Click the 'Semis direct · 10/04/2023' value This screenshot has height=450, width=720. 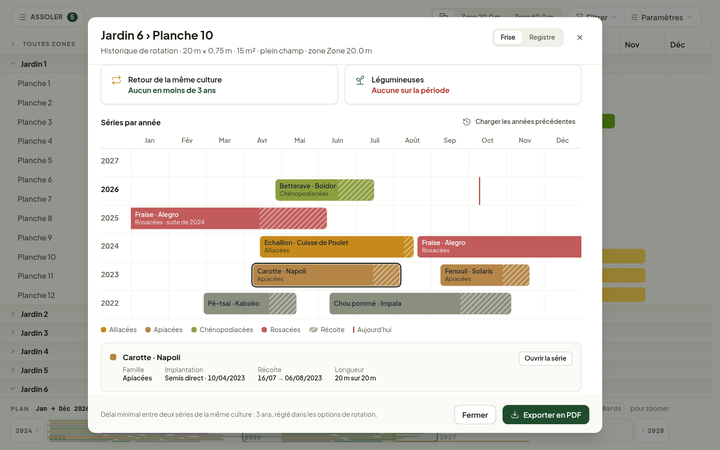coord(205,378)
